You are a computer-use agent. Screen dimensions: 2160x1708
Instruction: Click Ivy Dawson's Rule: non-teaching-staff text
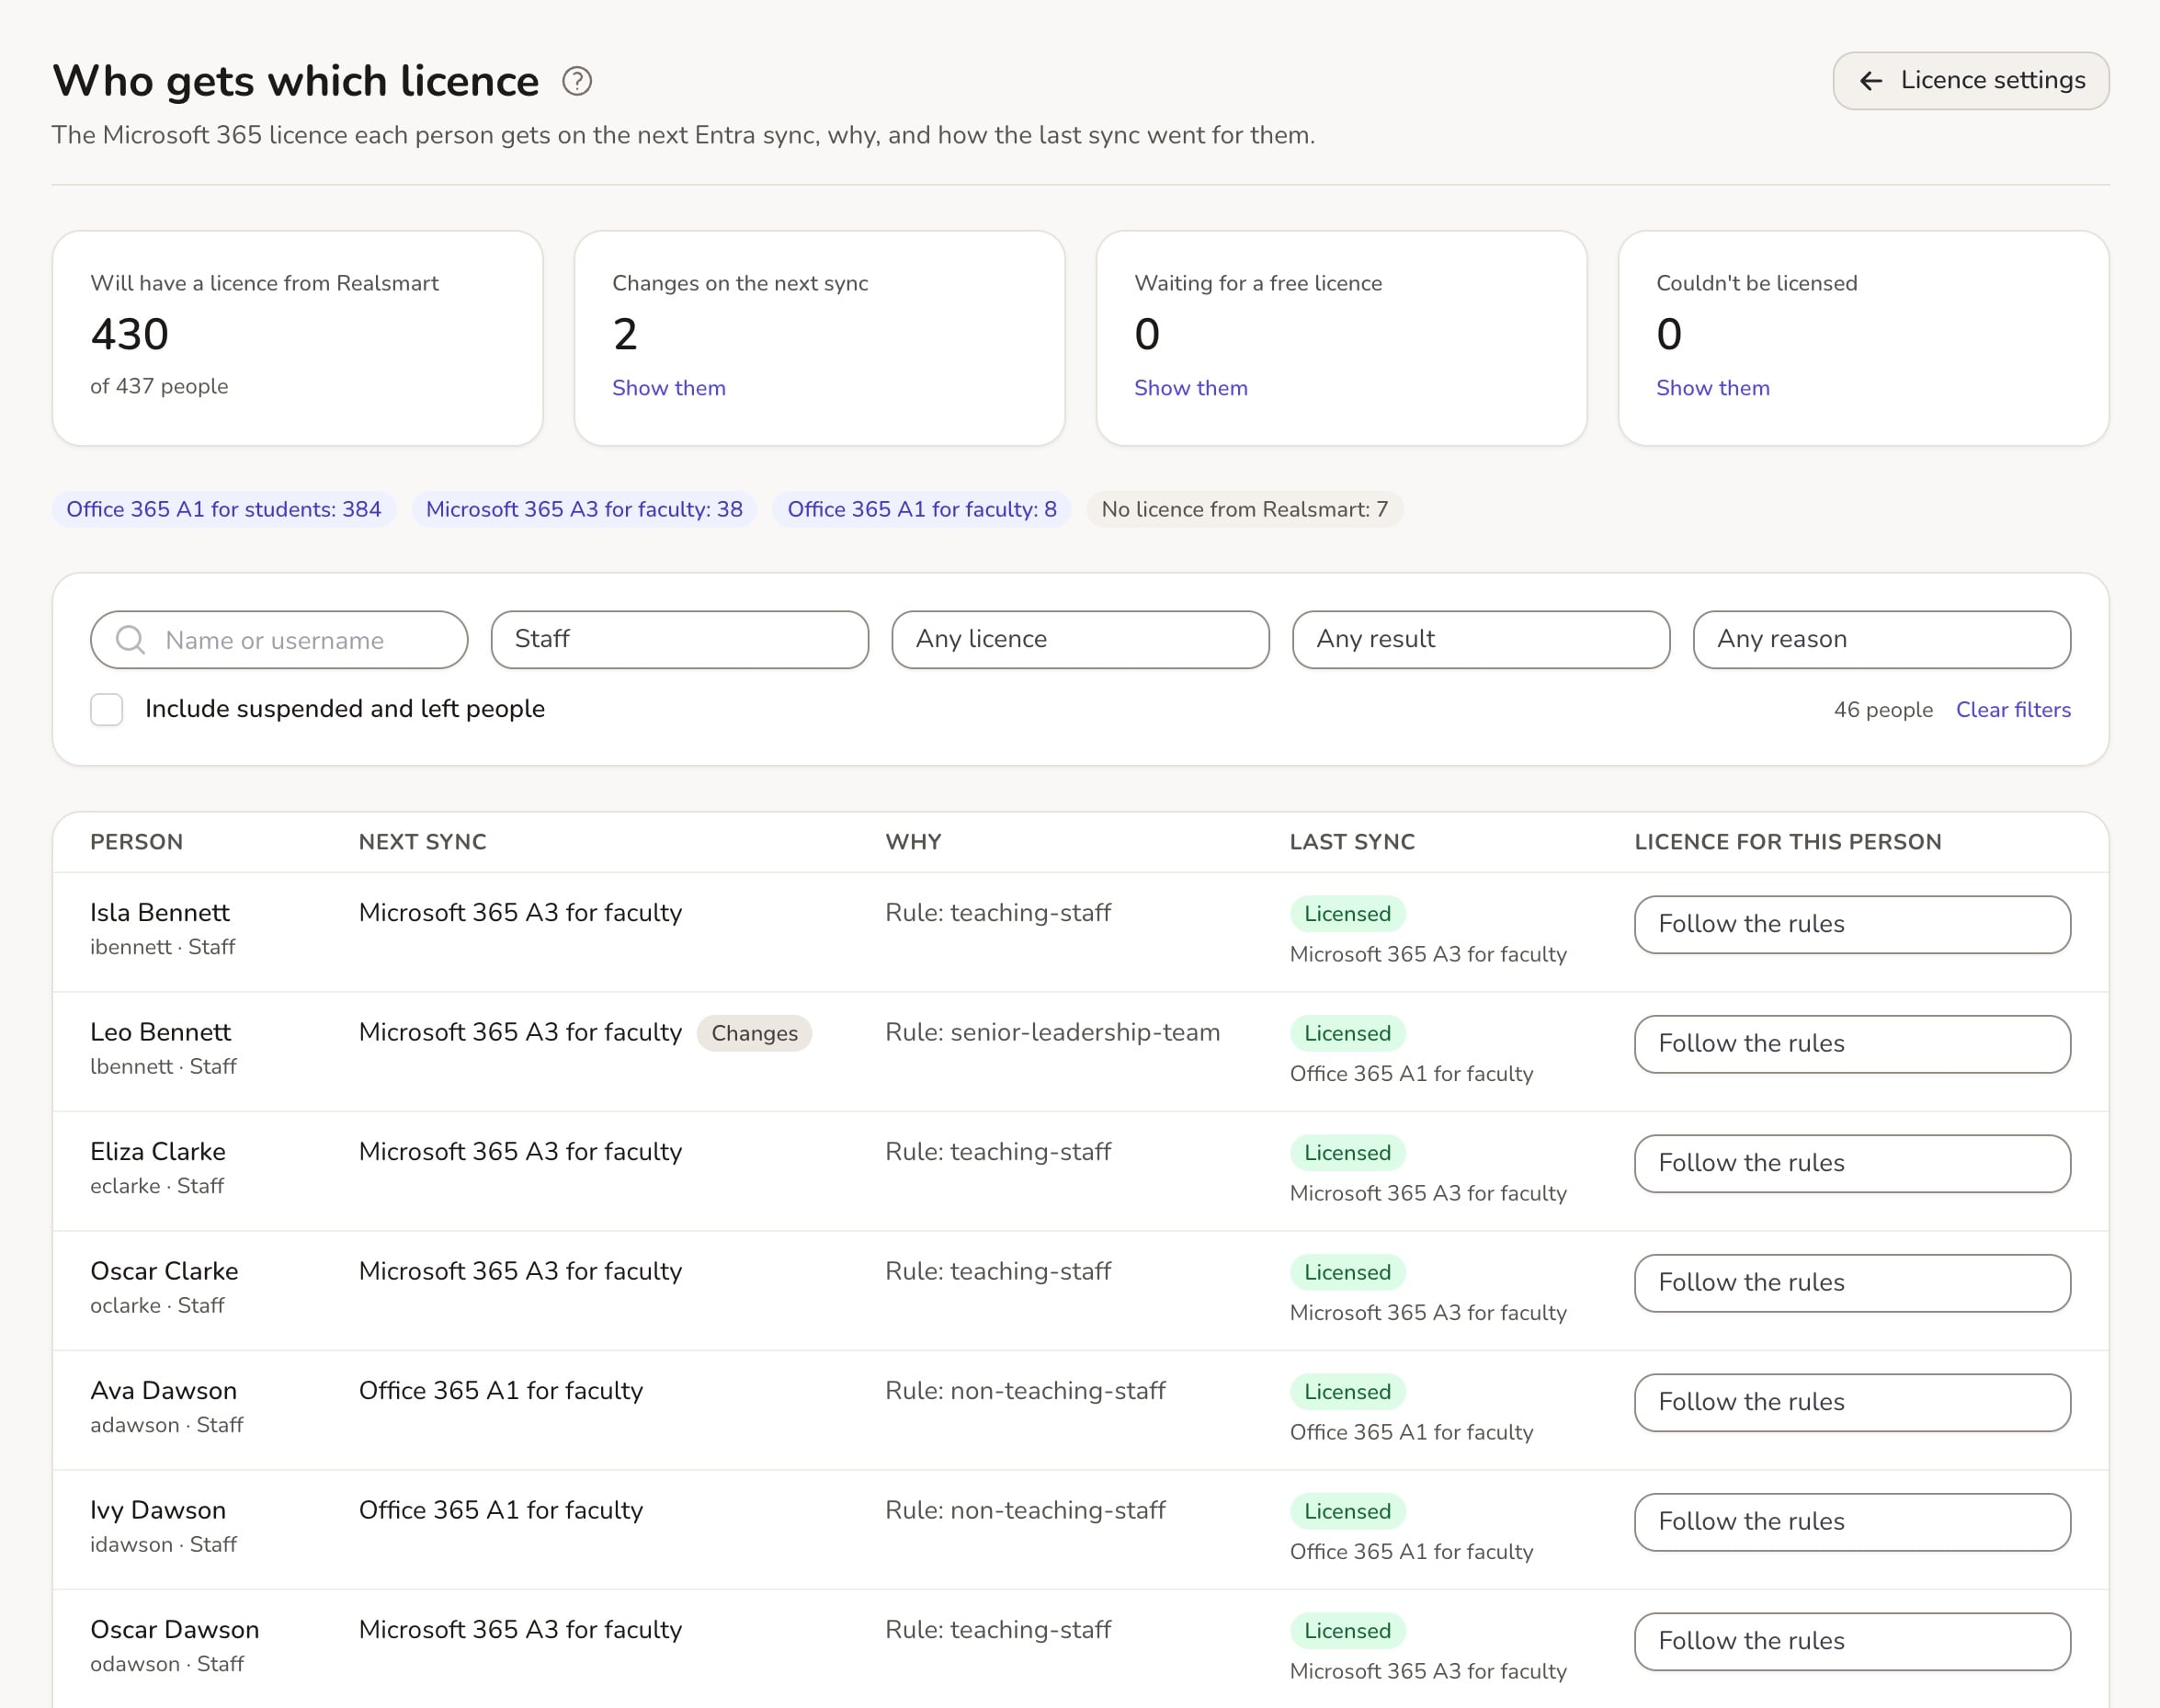pyautogui.click(x=1025, y=1510)
